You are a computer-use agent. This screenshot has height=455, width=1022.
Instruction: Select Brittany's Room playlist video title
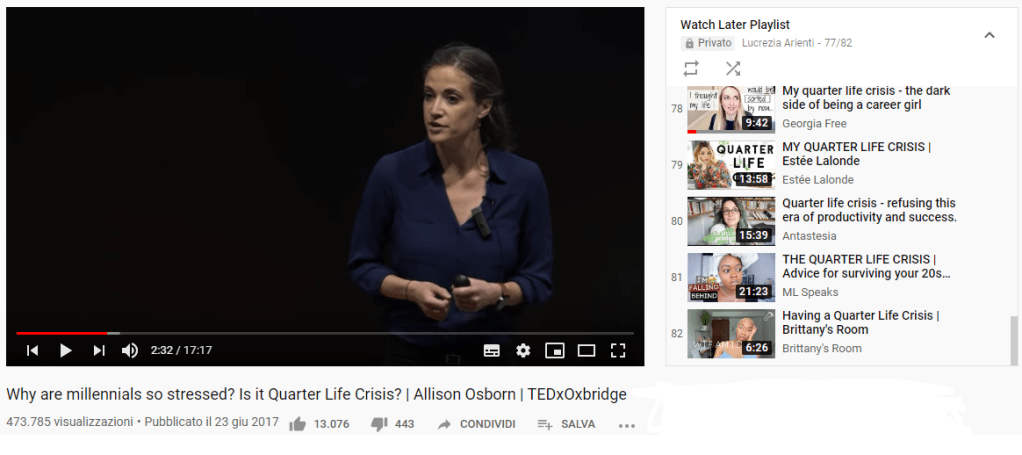pyautogui.click(x=860, y=323)
